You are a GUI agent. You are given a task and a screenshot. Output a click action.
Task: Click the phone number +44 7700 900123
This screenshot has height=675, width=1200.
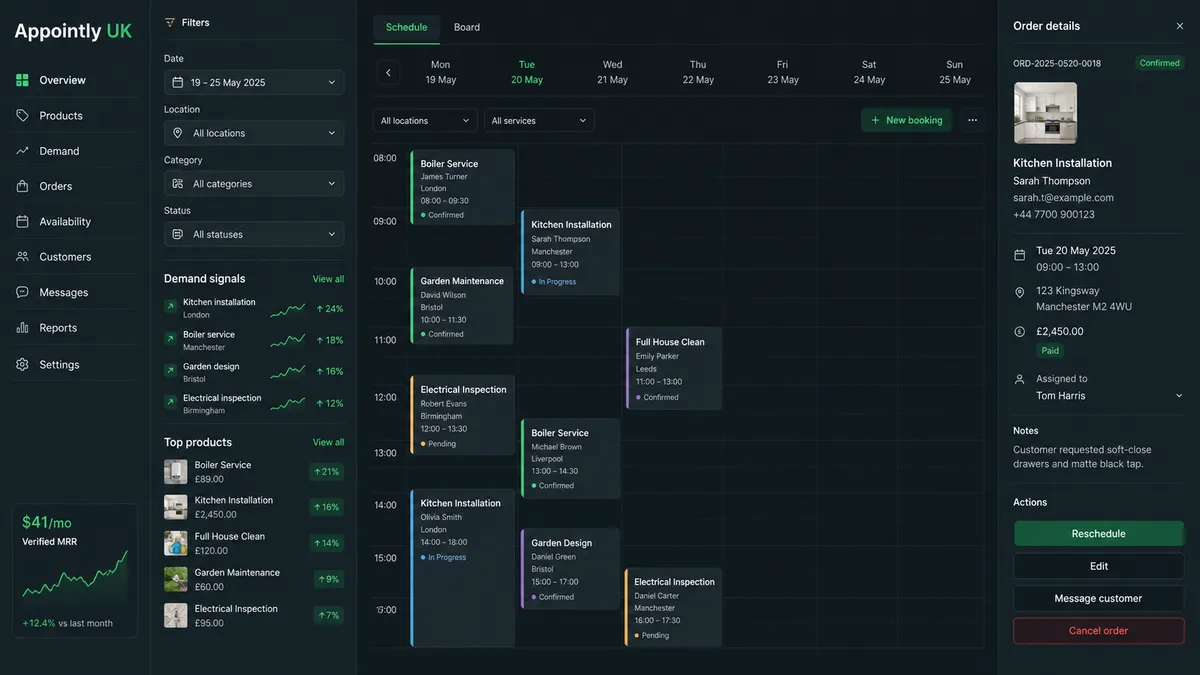click(1054, 214)
